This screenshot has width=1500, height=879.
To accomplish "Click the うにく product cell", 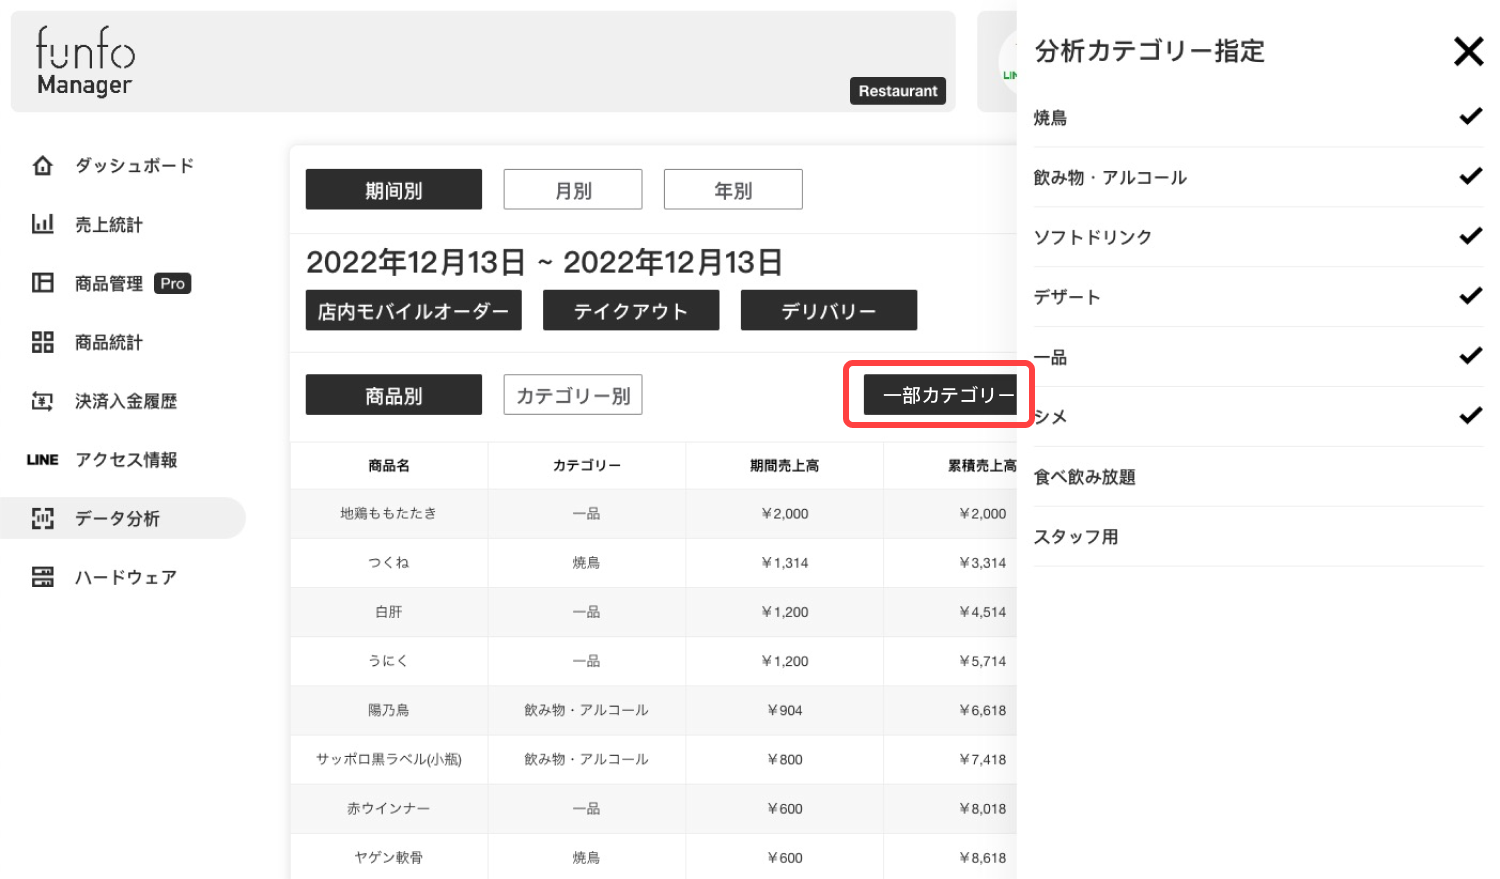I will 389,661.
